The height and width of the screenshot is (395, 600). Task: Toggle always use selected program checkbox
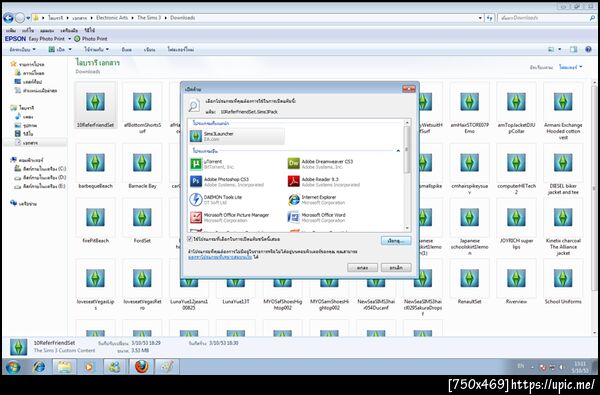tap(189, 239)
